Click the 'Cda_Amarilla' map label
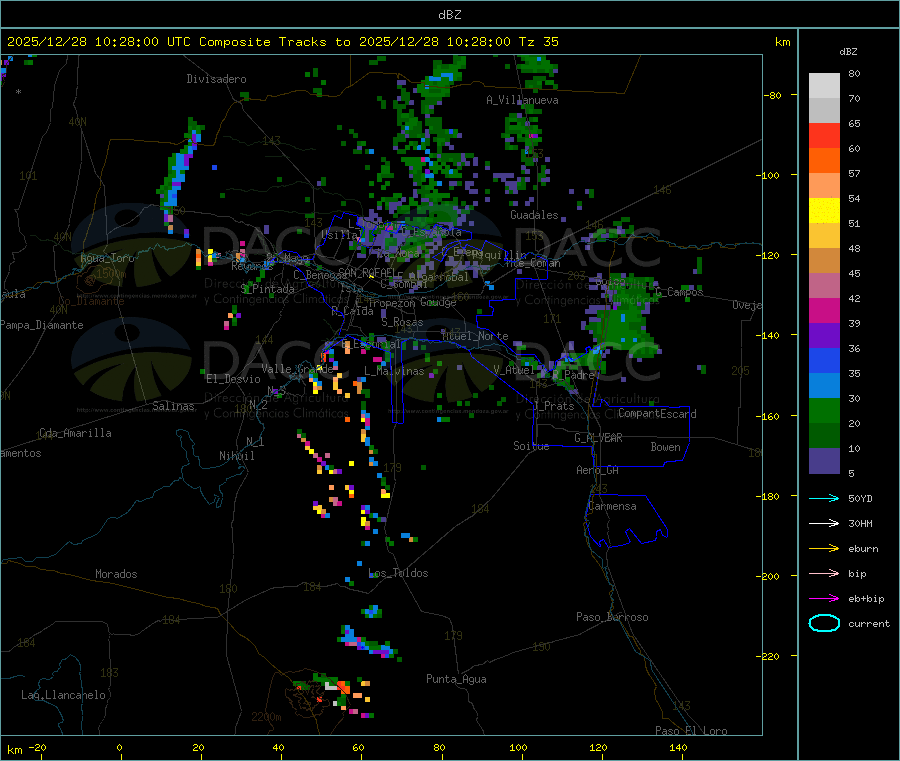This screenshot has width=900, height=761. tap(75, 433)
